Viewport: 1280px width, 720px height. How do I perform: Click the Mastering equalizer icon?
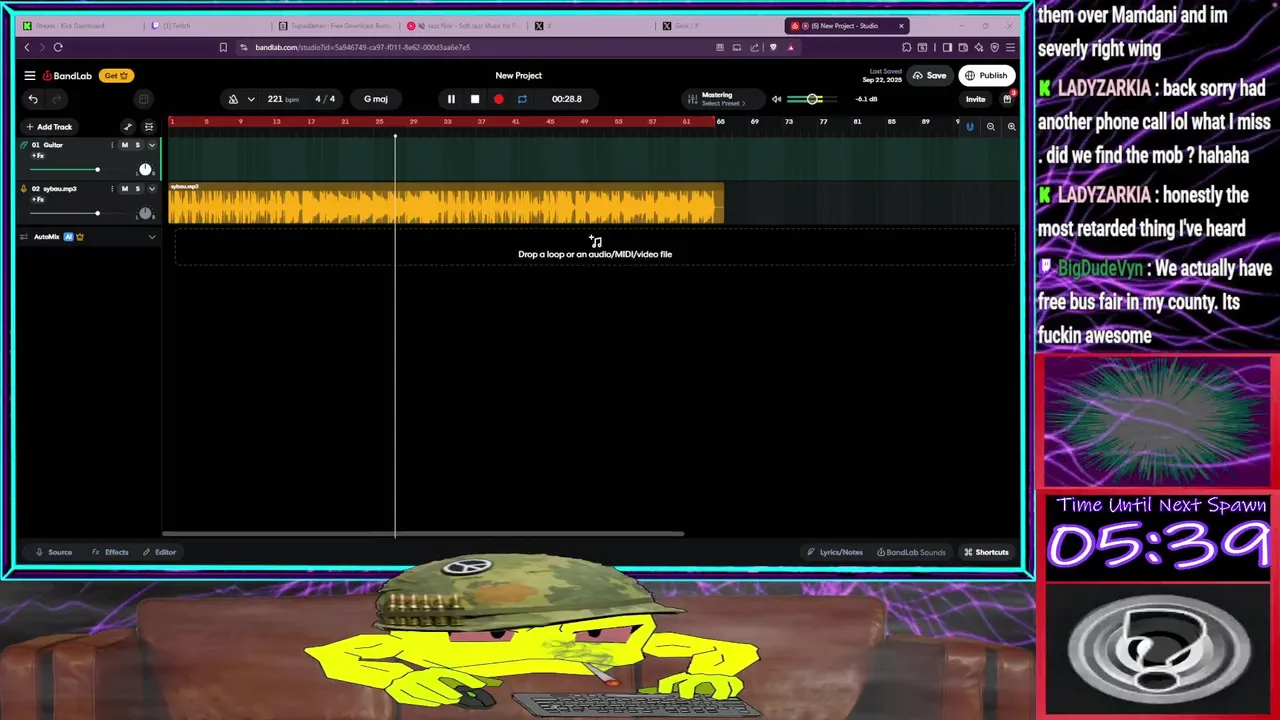(692, 99)
